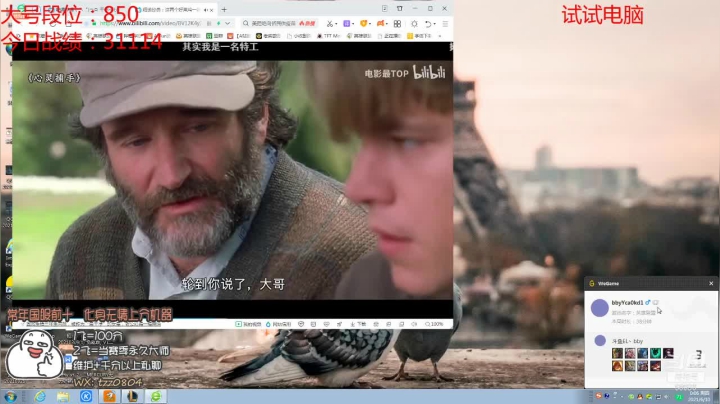Viewport: 720px width, 404px height.
Task: Click the bilibili video player area
Action: point(232,180)
